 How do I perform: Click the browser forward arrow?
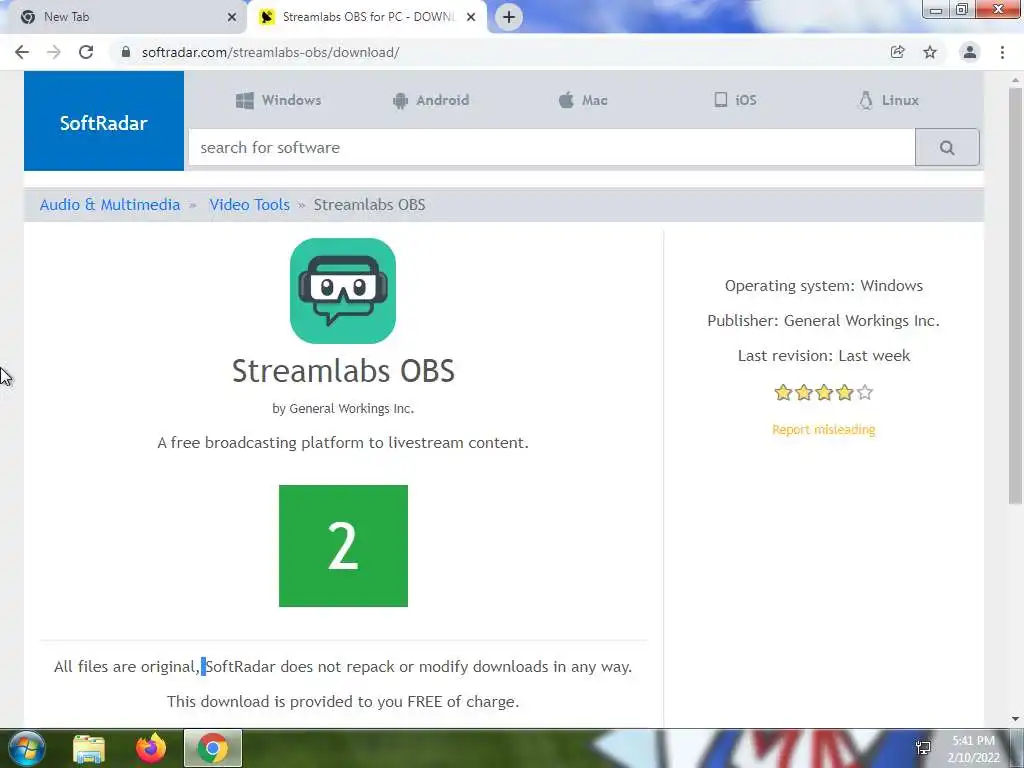[54, 52]
